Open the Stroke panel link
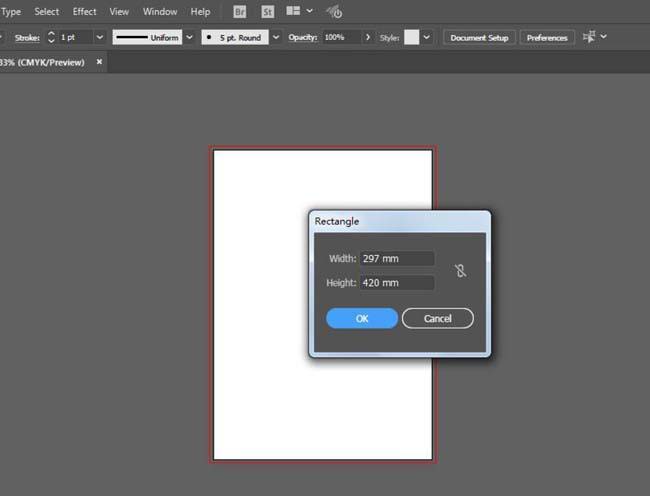 pyautogui.click(x=27, y=38)
